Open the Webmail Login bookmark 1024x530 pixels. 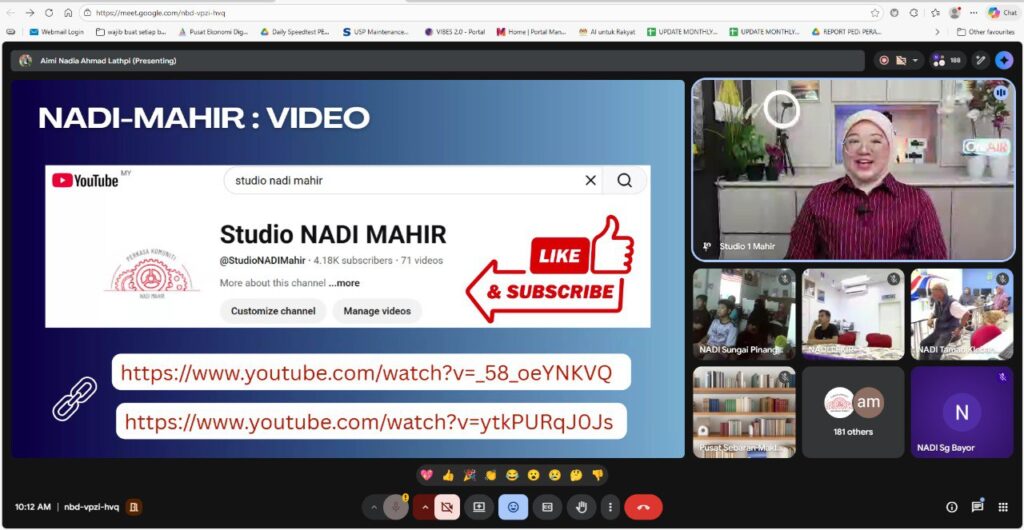pyautogui.click(x=56, y=32)
